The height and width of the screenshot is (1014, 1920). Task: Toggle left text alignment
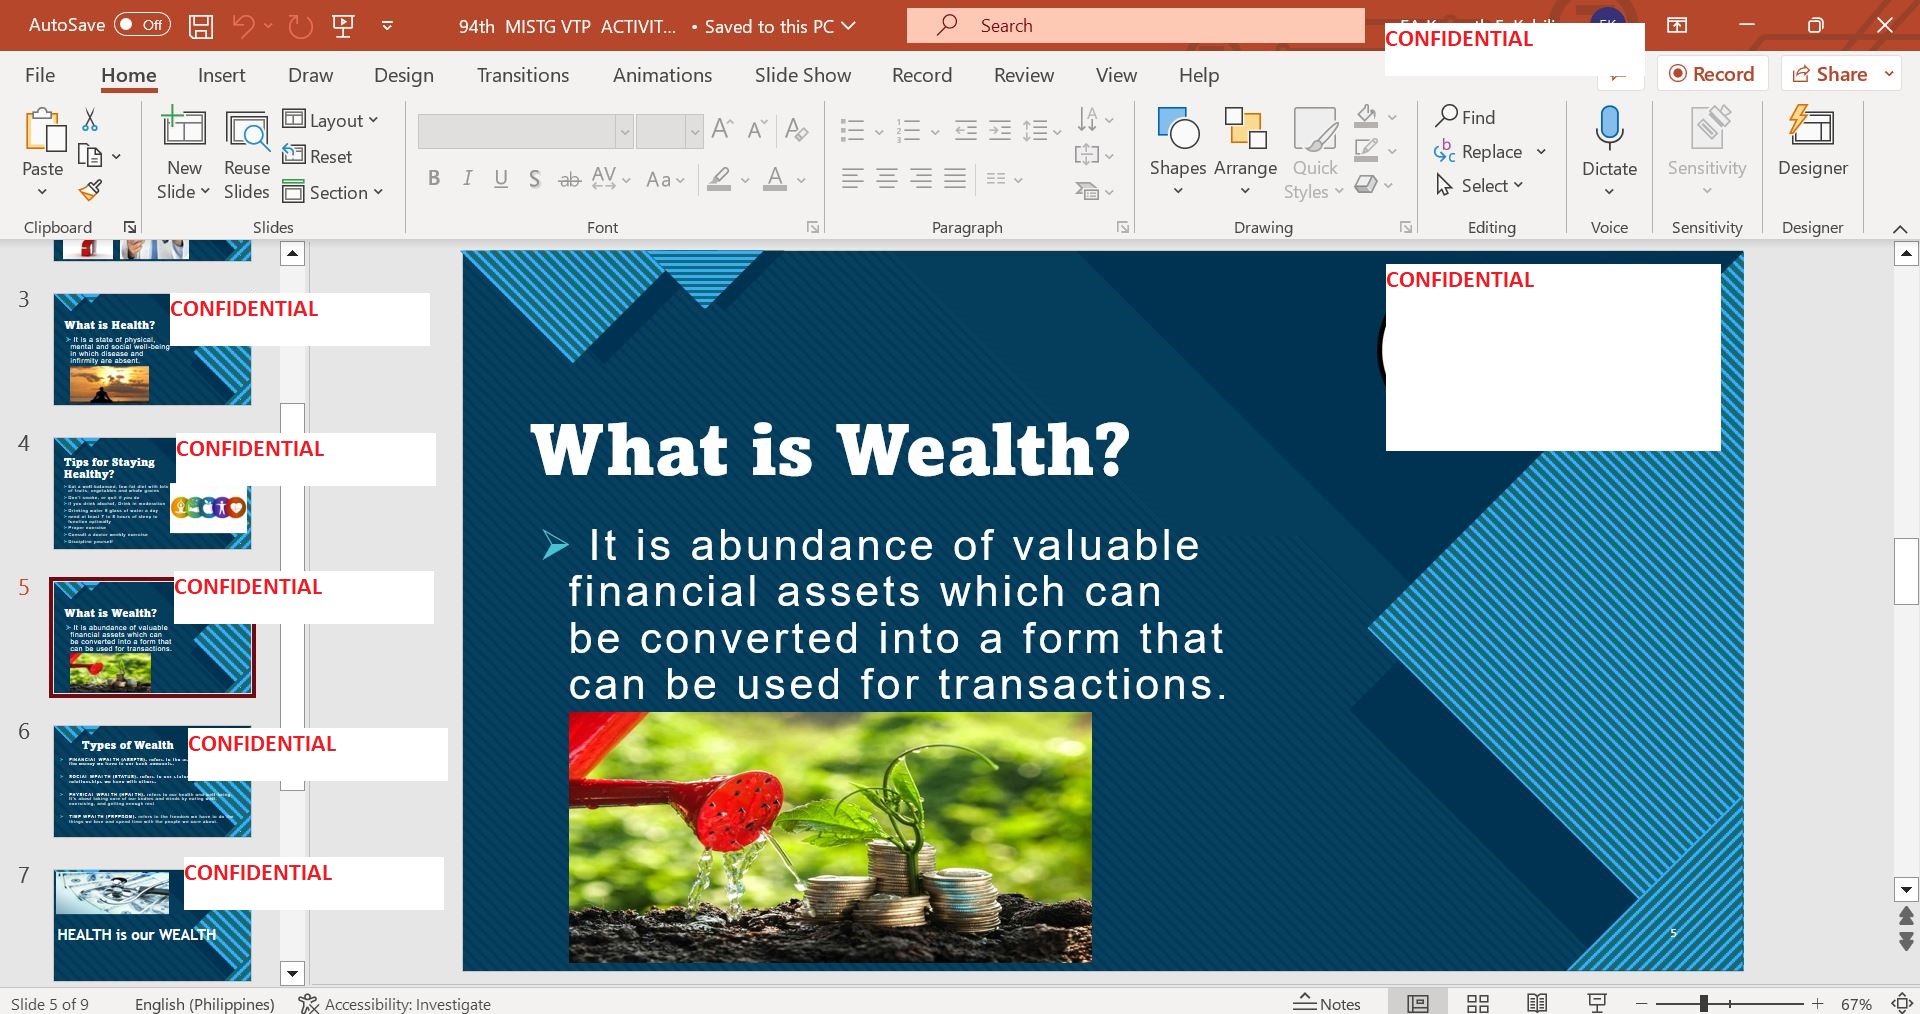pos(852,179)
